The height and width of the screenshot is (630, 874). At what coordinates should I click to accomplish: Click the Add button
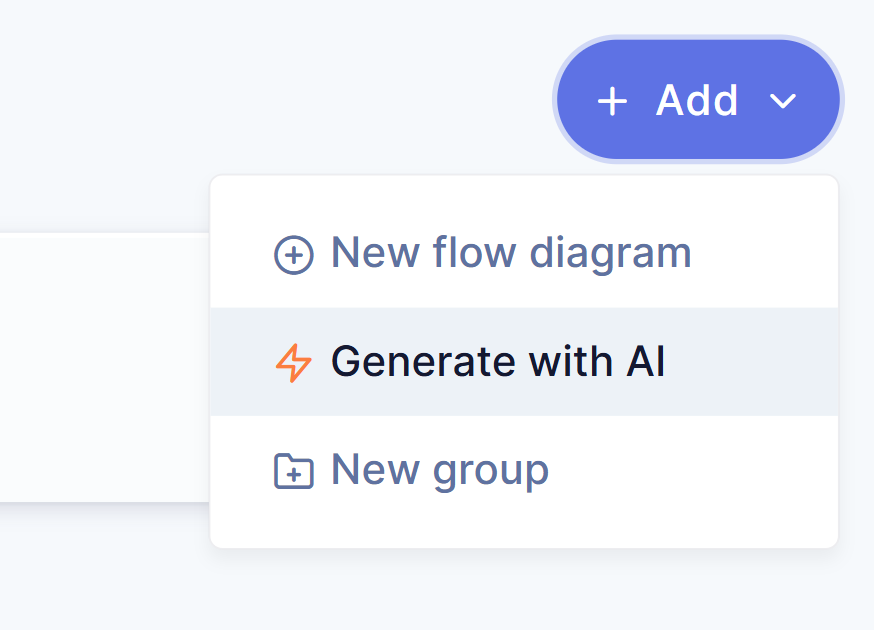pyautogui.click(x=697, y=100)
